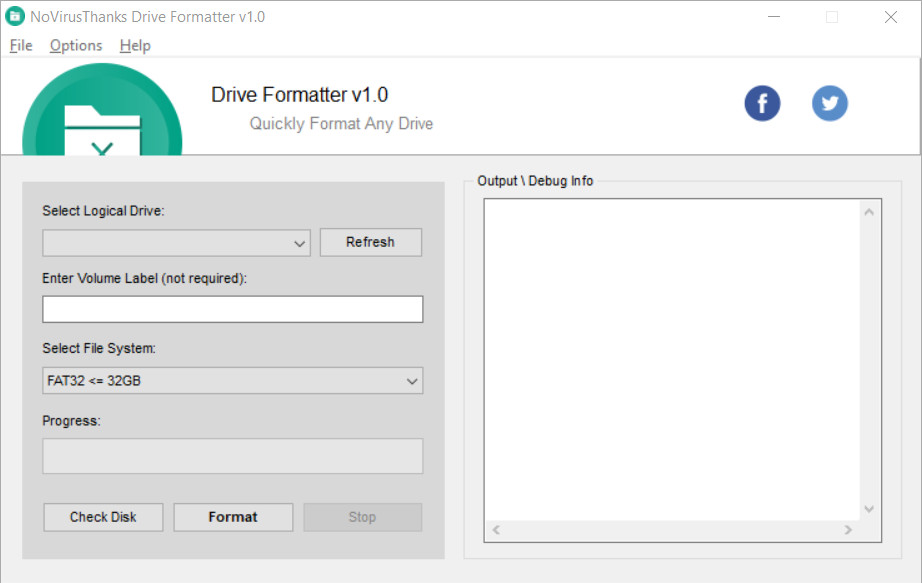922x583 pixels.
Task: Click the 'Quickly Format Any Drive' tagline
Action: click(341, 124)
